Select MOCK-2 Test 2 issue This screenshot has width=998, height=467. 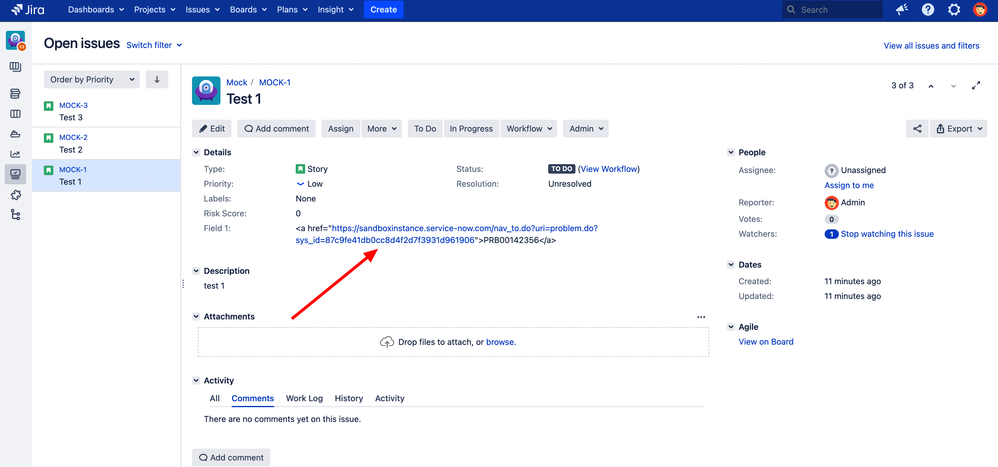point(106,143)
